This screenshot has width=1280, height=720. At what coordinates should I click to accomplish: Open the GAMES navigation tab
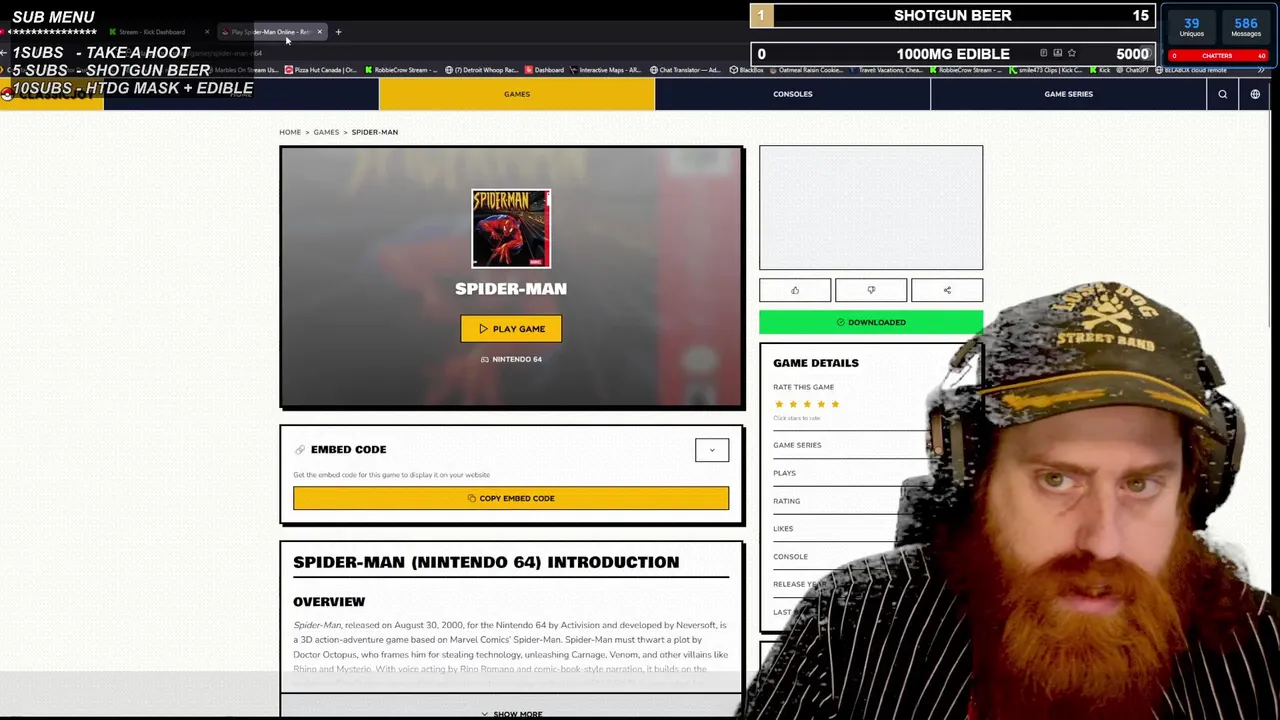pyautogui.click(x=517, y=94)
